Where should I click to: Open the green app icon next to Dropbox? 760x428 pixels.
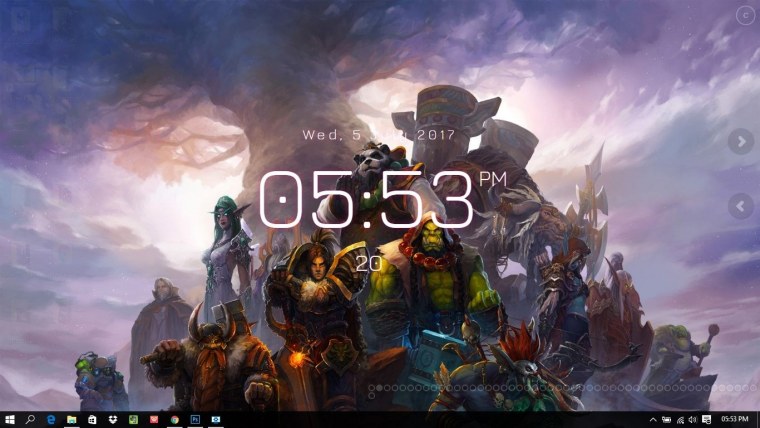(133, 419)
